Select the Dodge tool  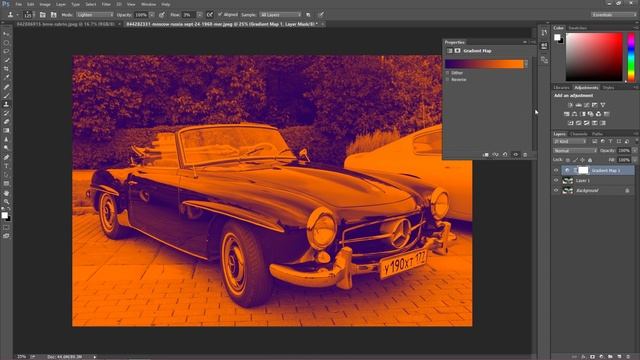(6, 148)
